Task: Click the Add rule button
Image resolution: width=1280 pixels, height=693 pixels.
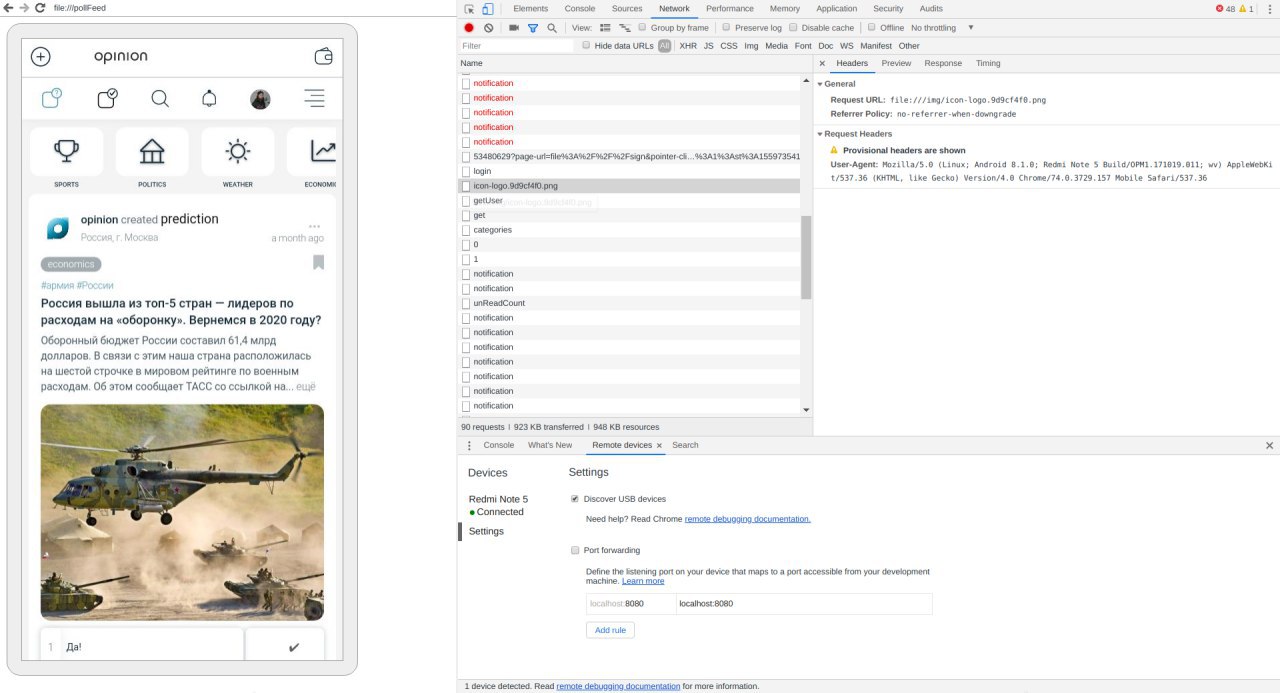Action: point(610,630)
